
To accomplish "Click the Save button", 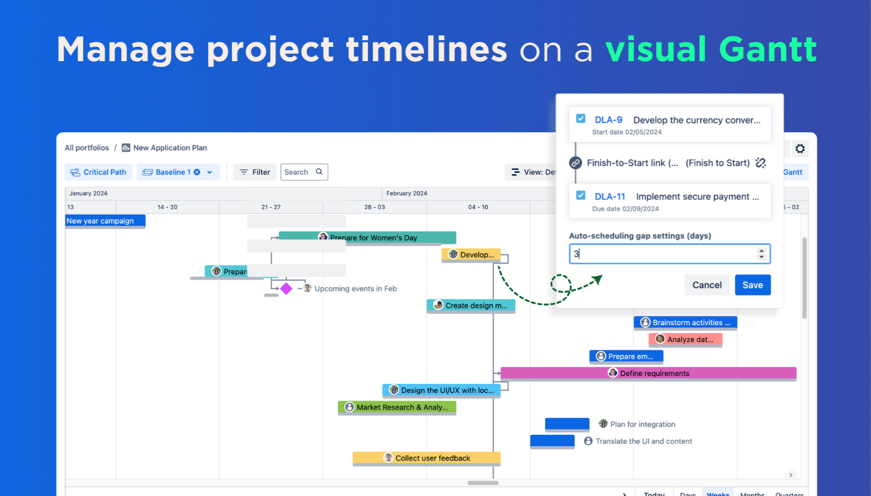I will click(753, 285).
